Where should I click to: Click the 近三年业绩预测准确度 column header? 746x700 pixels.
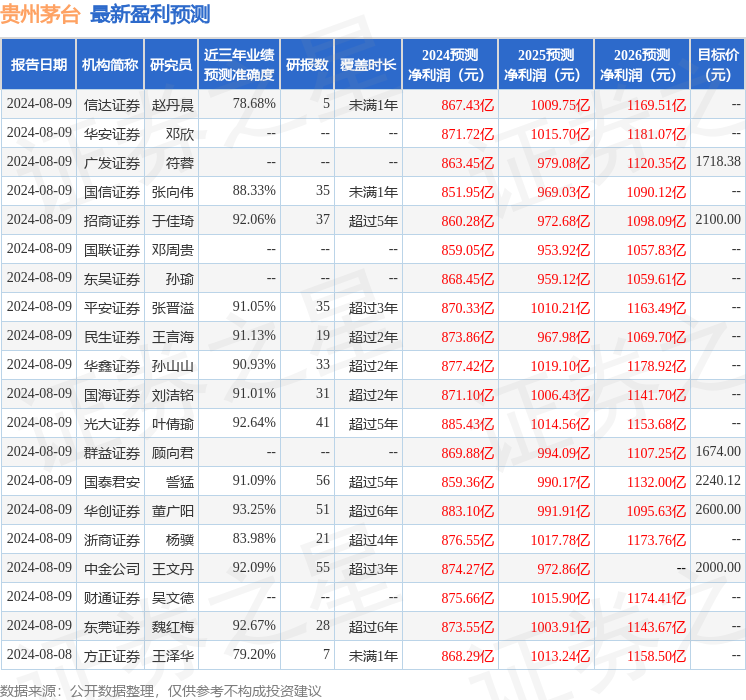click(x=239, y=64)
